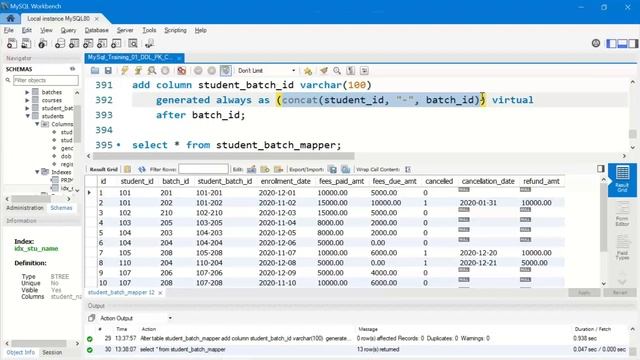This screenshot has width=640, height=360.
Task: Create a new SQL tab icon
Action: tap(12, 43)
